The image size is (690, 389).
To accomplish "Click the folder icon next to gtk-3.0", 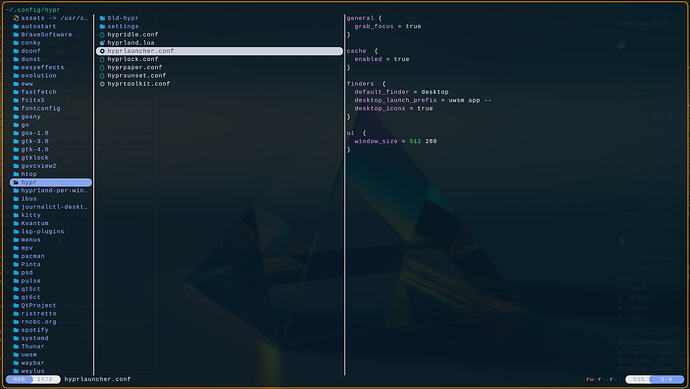I will [16, 141].
